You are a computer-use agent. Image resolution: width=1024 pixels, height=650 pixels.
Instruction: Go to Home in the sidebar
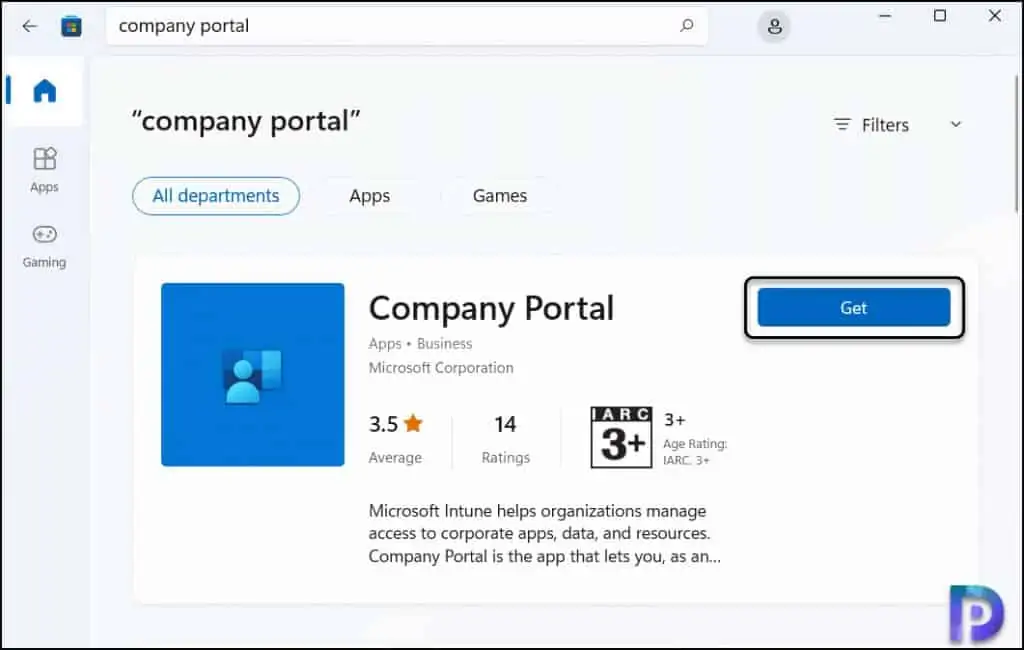(x=44, y=90)
